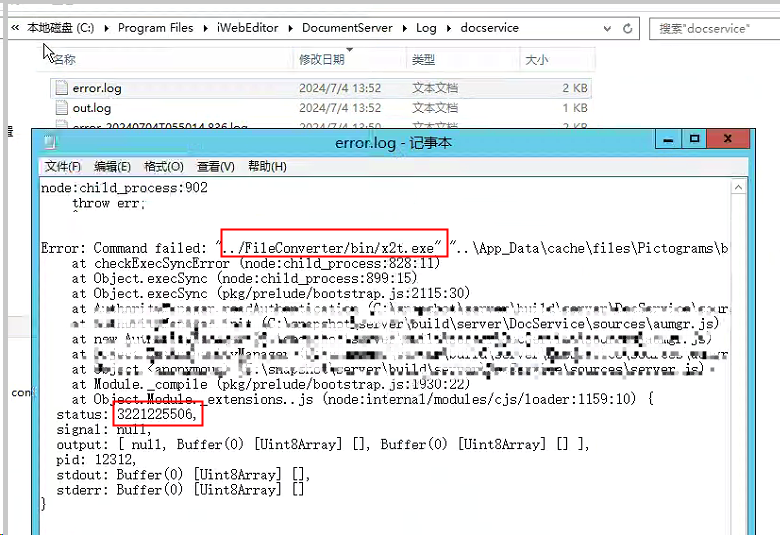Go to iWebEditor folder in the breadcrumb
The width and height of the screenshot is (780, 535).
coord(248,28)
